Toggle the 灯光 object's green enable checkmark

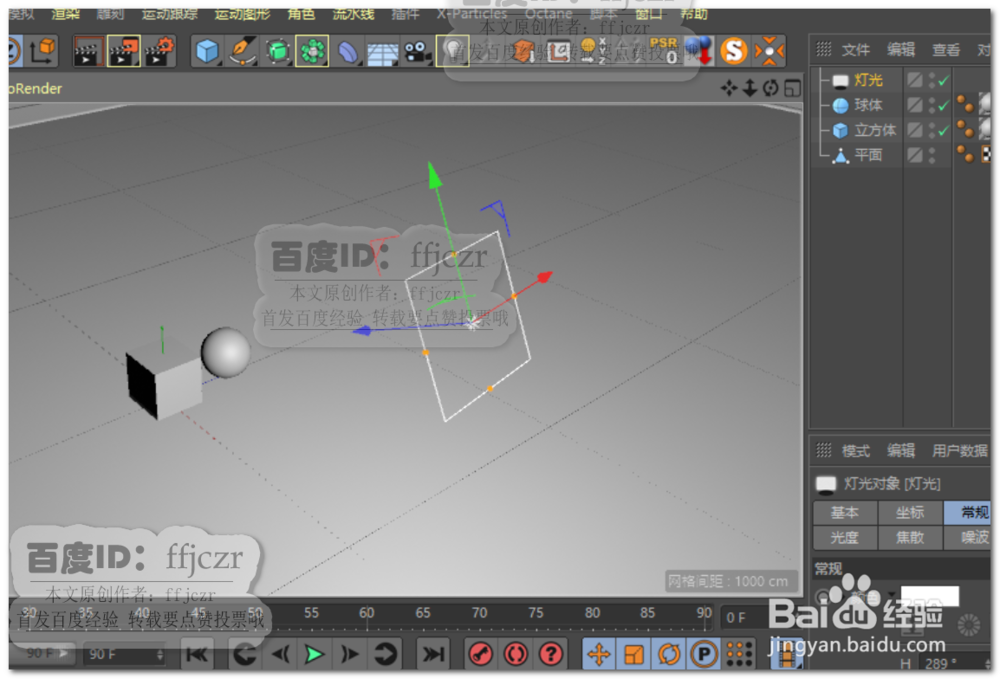click(x=943, y=79)
